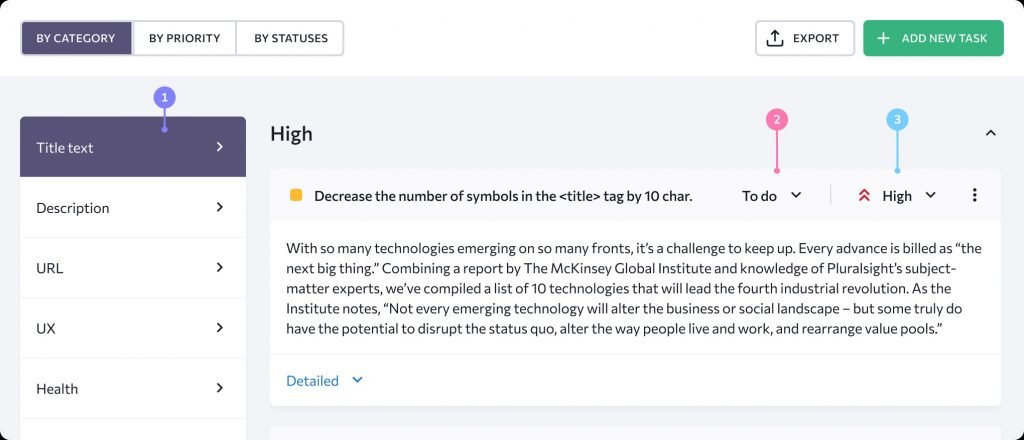Click the pink annotation marker 2
Screen dimensions: 1024x440
(x=777, y=120)
